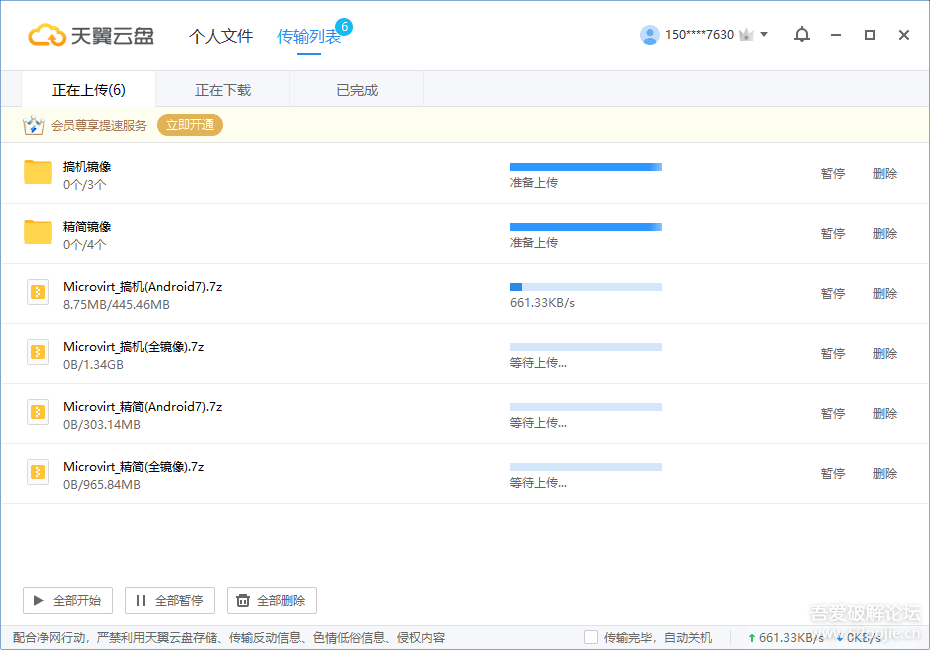The image size is (930, 650).
Task: Open 个人文件 section
Action: (x=221, y=36)
